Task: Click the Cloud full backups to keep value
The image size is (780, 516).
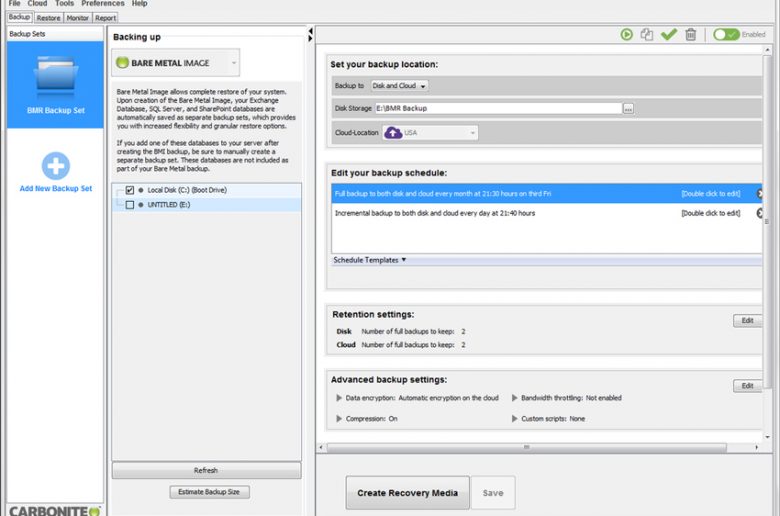Action: click(x=463, y=345)
